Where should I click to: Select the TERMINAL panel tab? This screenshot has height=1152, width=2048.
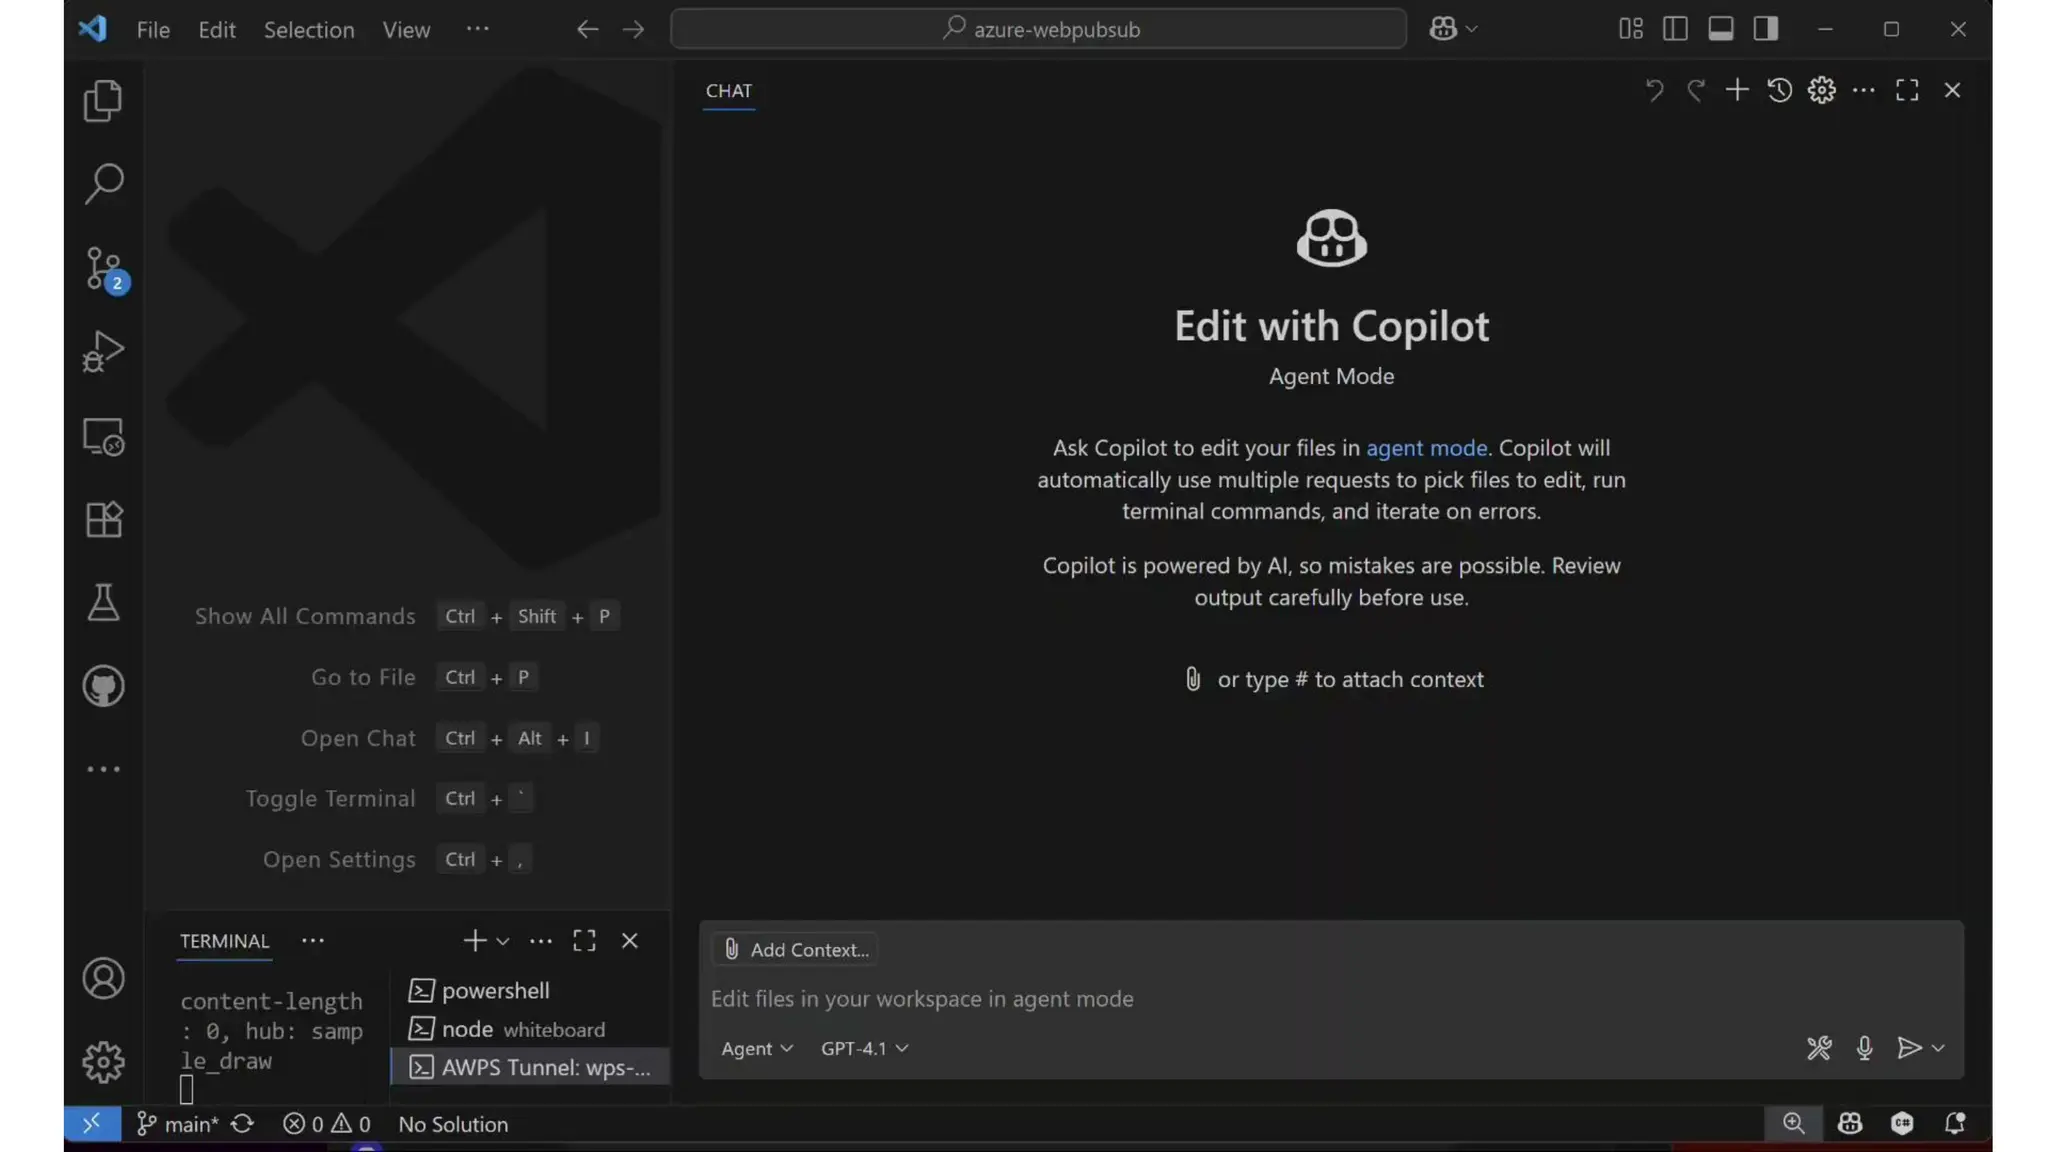point(224,941)
